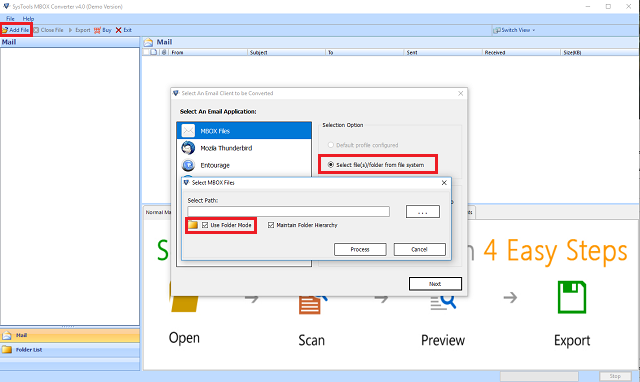Select MBOX Files in application list
The height and width of the screenshot is (382, 640).
(x=244, y=131)
